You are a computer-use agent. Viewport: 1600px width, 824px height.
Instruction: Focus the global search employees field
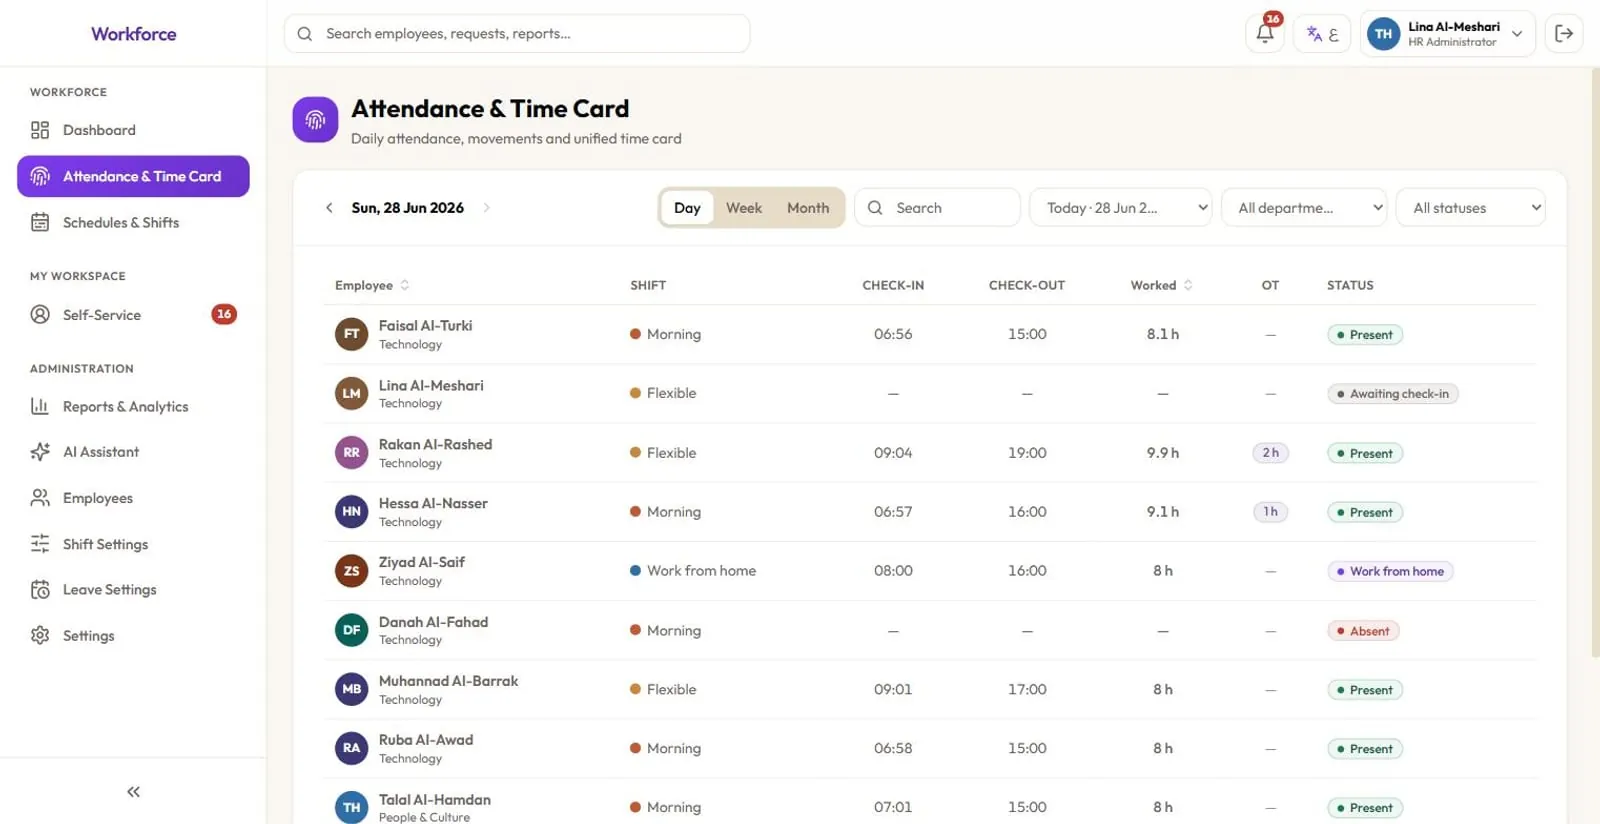[x=517, y=33]
